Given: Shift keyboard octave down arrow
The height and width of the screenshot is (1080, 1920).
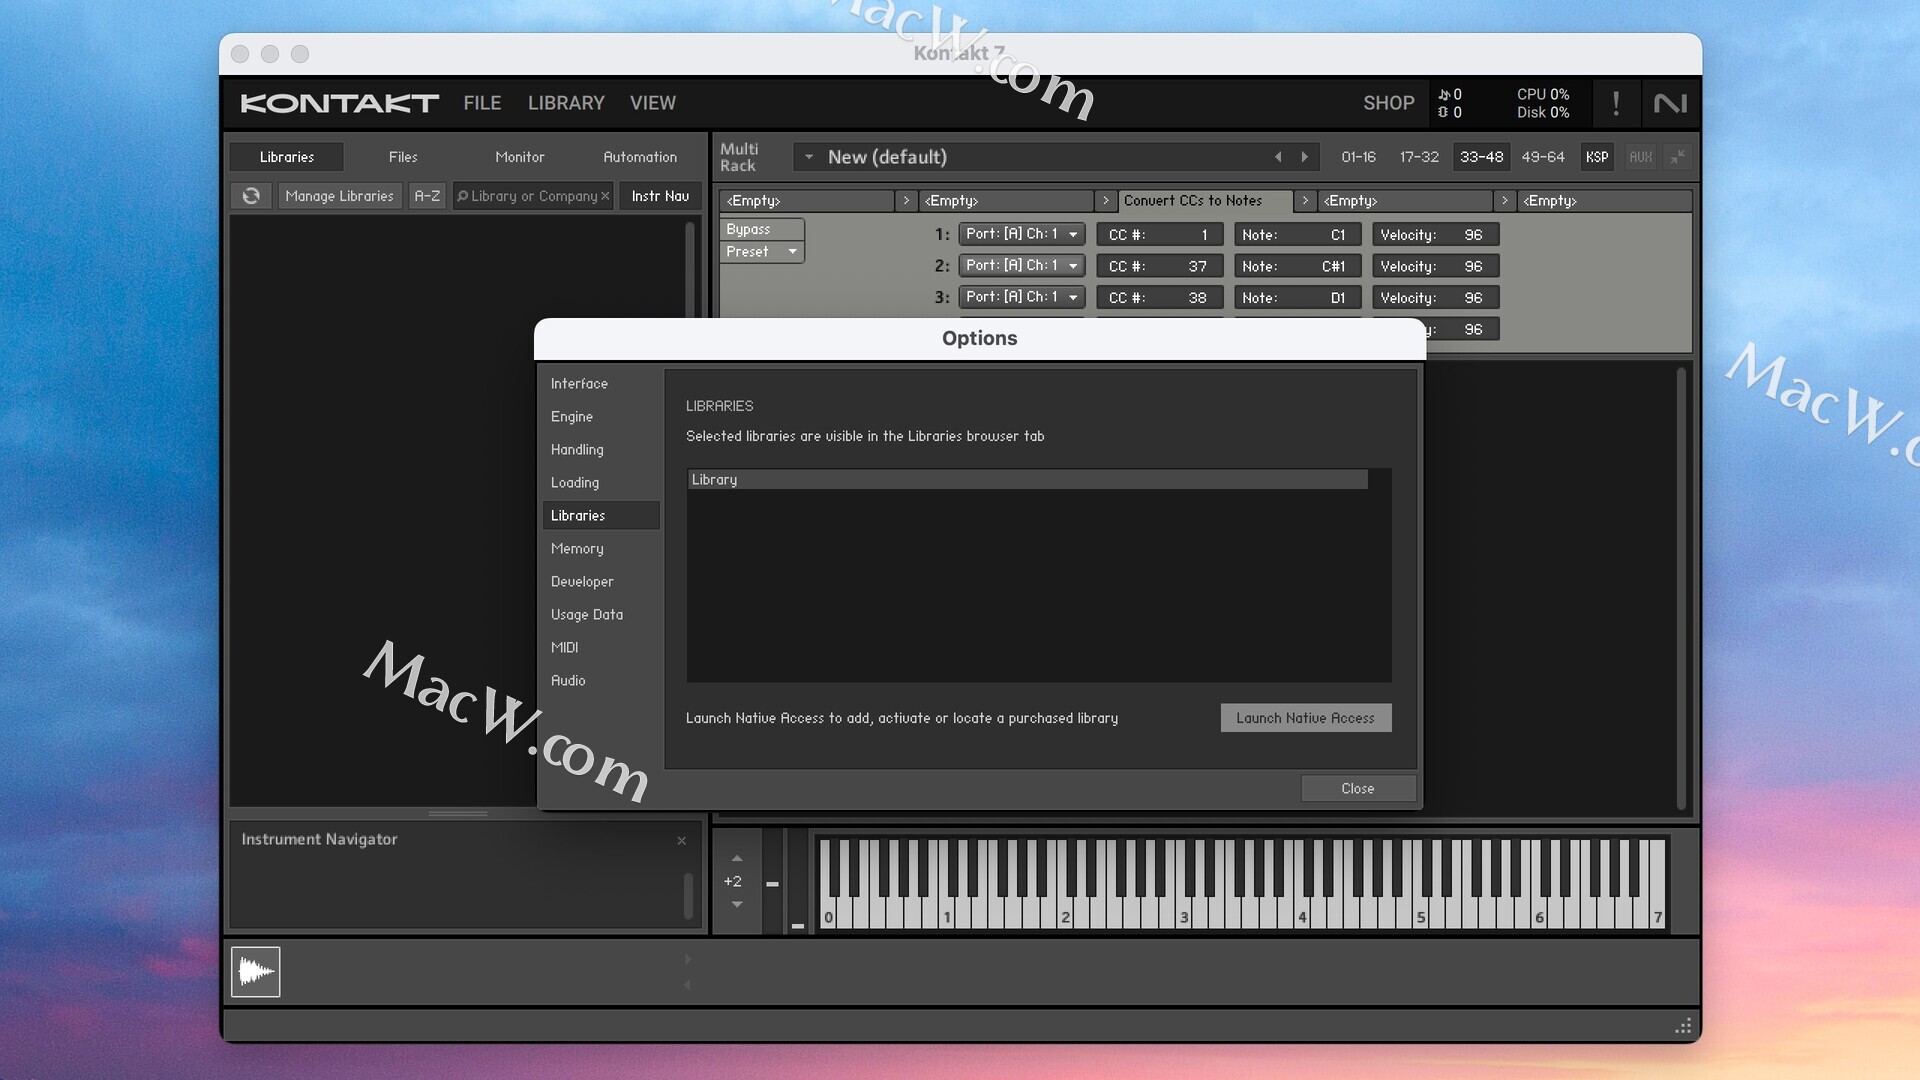Looking at the screenshot, I should (737, 904).
